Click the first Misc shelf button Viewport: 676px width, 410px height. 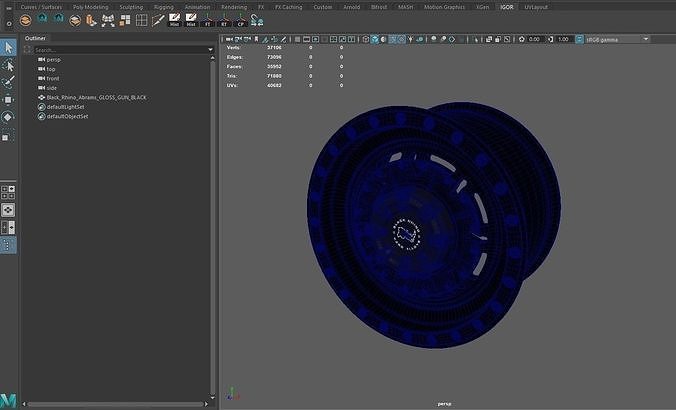click(174, 20)
